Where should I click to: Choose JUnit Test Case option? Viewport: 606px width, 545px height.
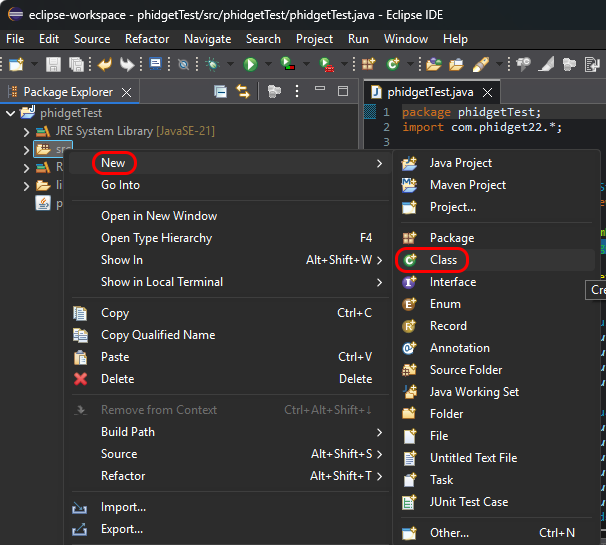[468, 502]
